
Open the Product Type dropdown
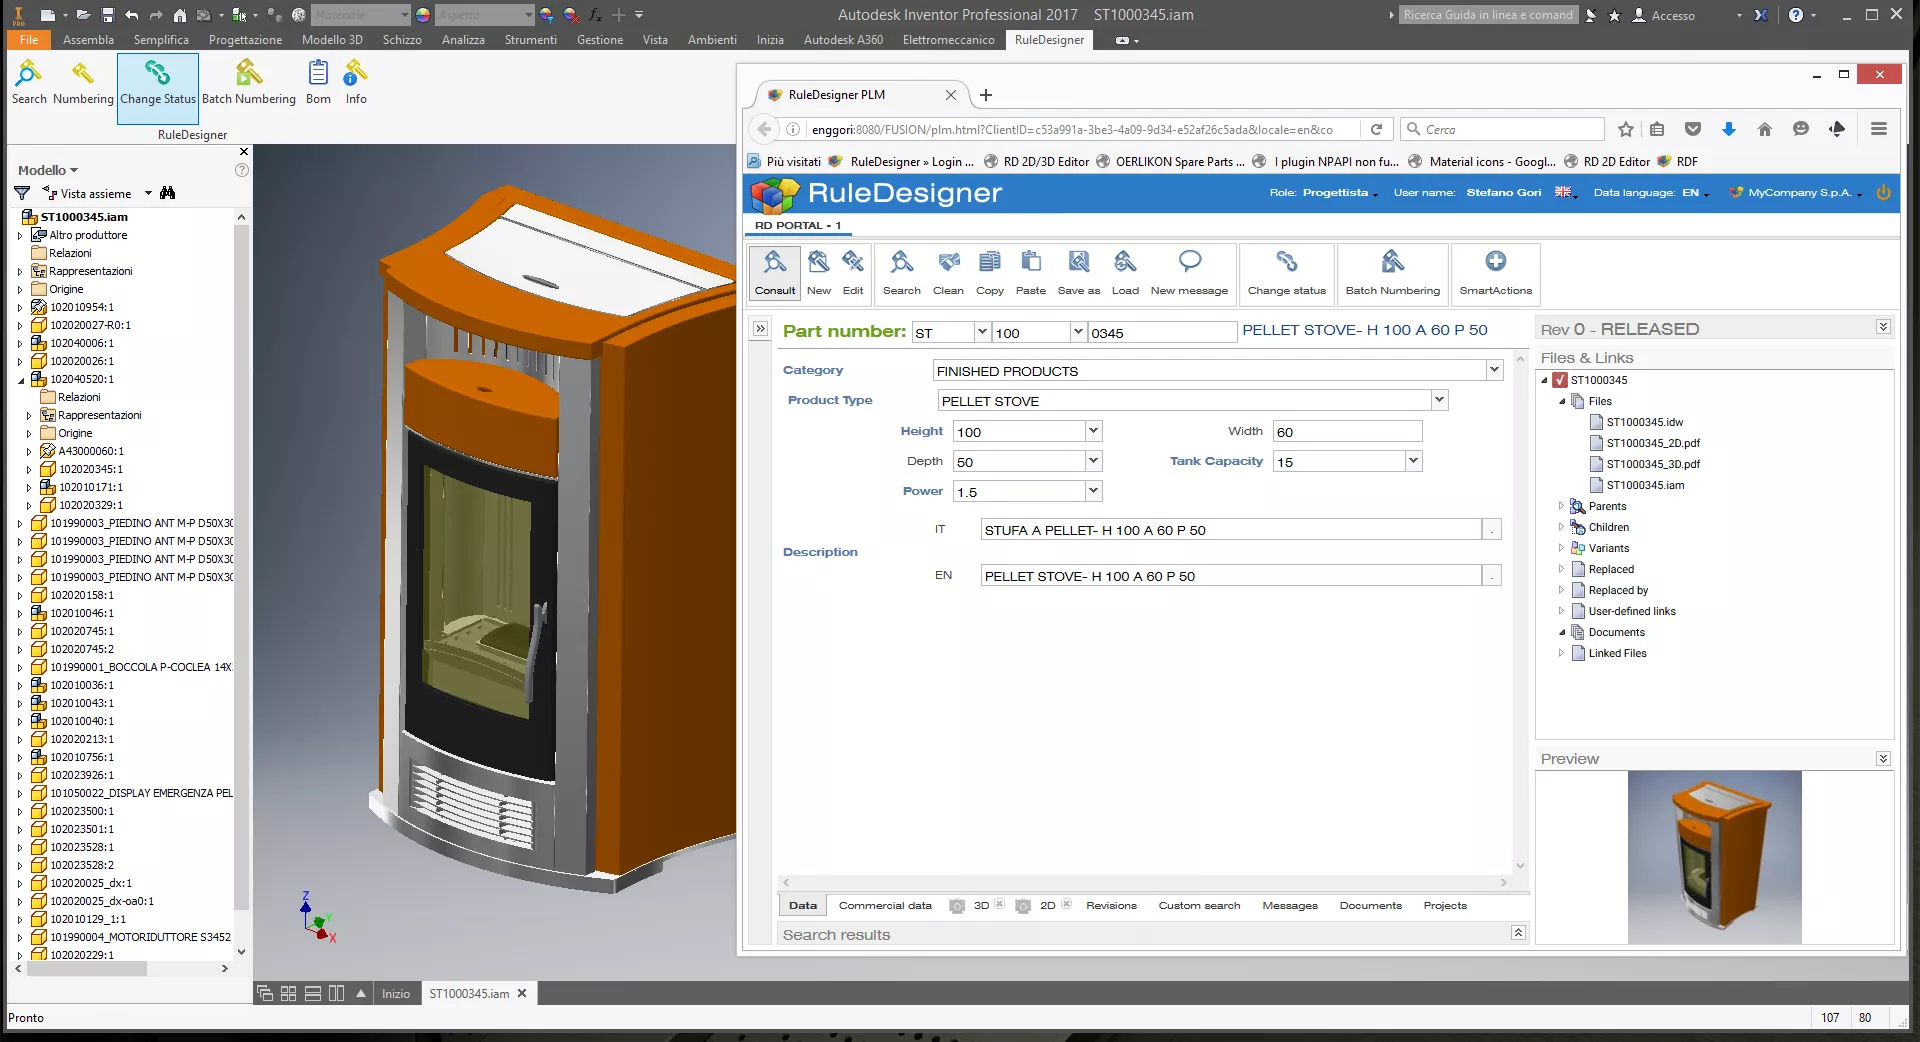tap(1439, 400)
